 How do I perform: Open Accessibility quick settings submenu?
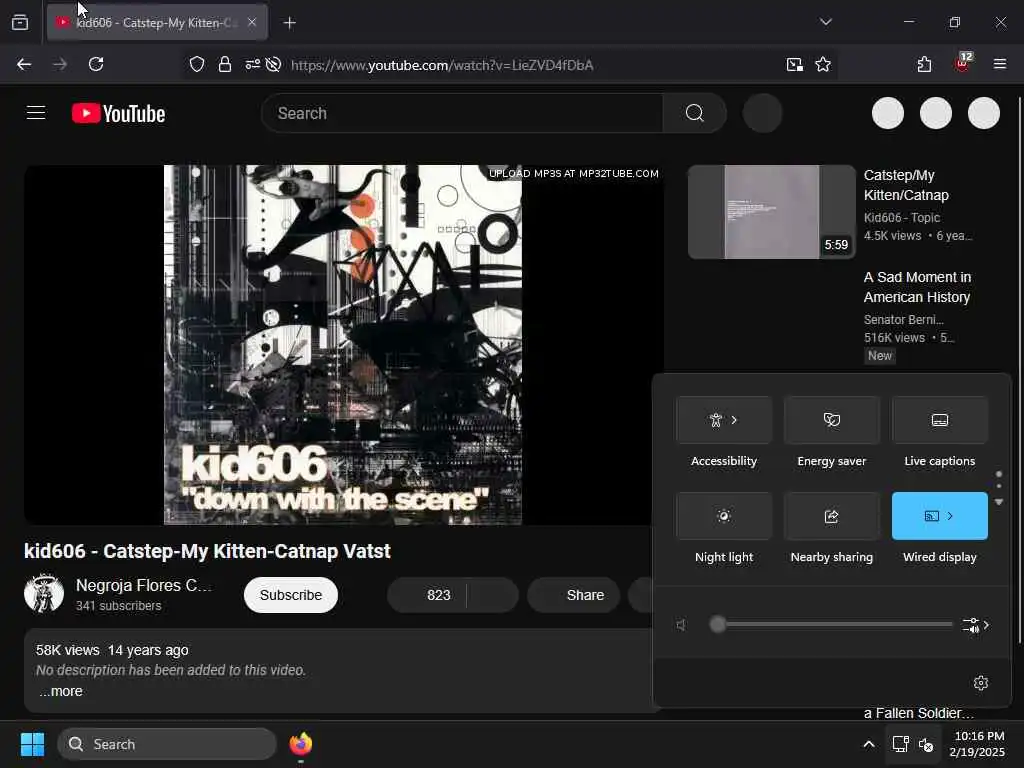pyautogui.click(x=724, y=420)
